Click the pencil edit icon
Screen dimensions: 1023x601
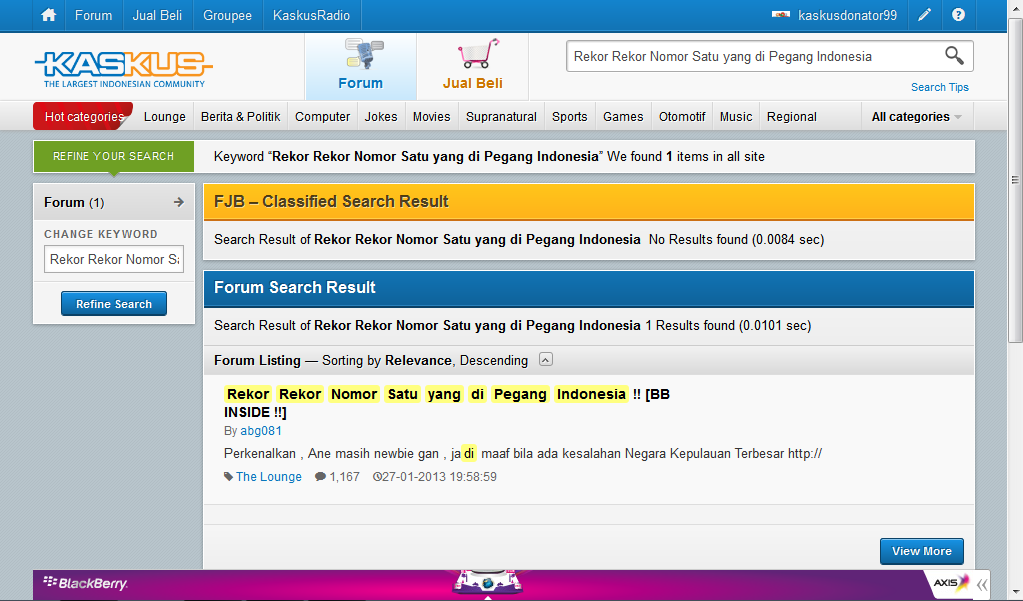point(925,15)
